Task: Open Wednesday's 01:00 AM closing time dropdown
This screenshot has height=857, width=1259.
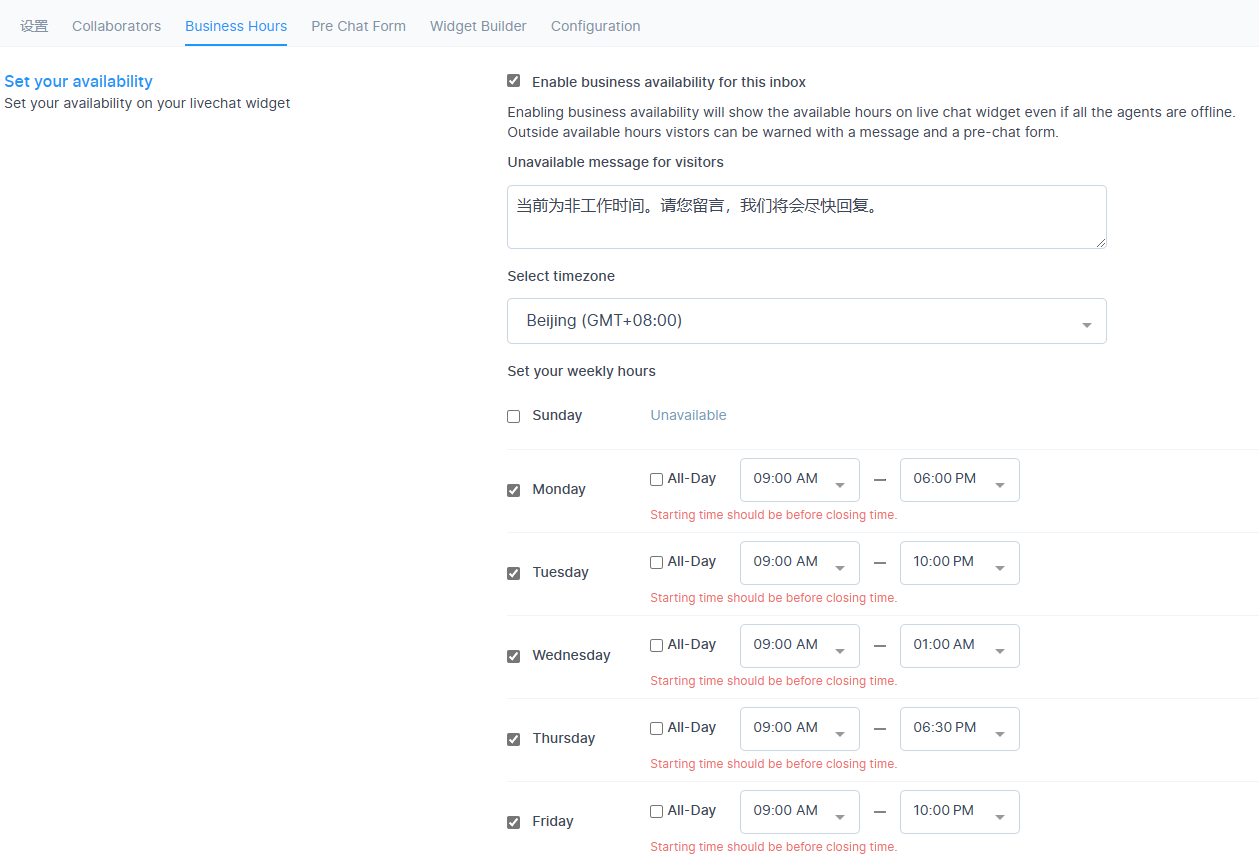Action: click(x=959, y=645)
